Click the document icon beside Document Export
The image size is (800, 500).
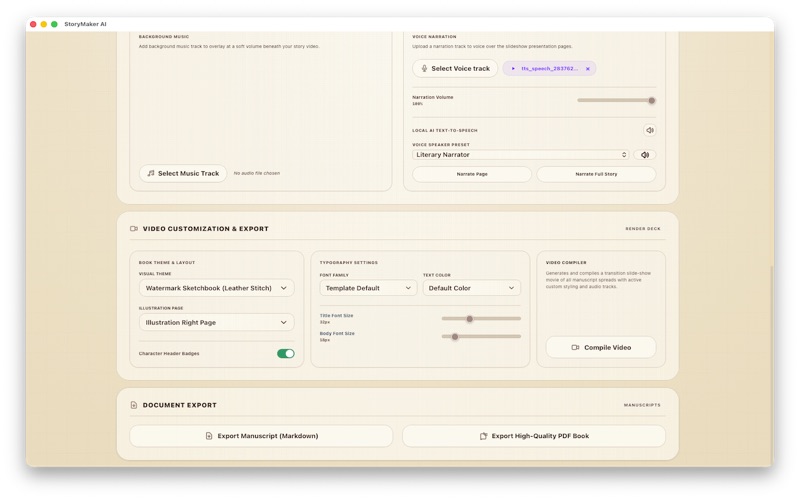click(134, 405)
